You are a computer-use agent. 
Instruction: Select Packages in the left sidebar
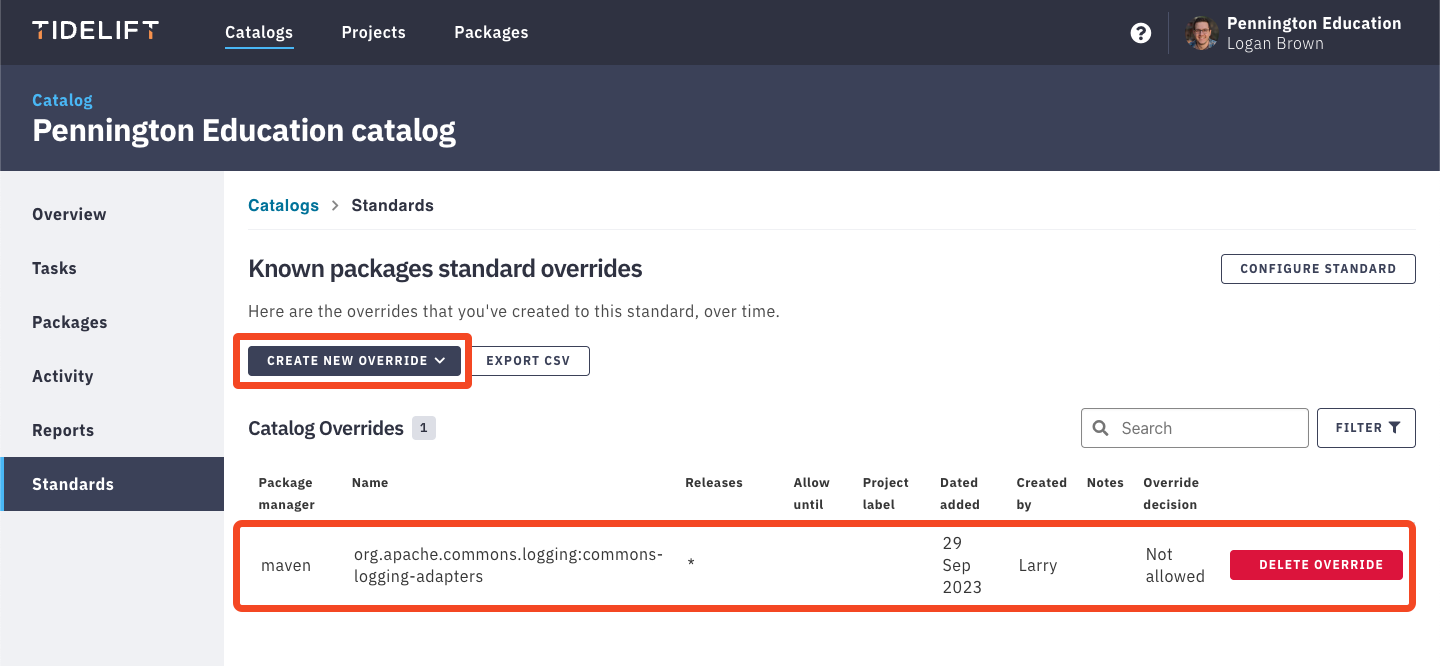[x=112, y=322]
